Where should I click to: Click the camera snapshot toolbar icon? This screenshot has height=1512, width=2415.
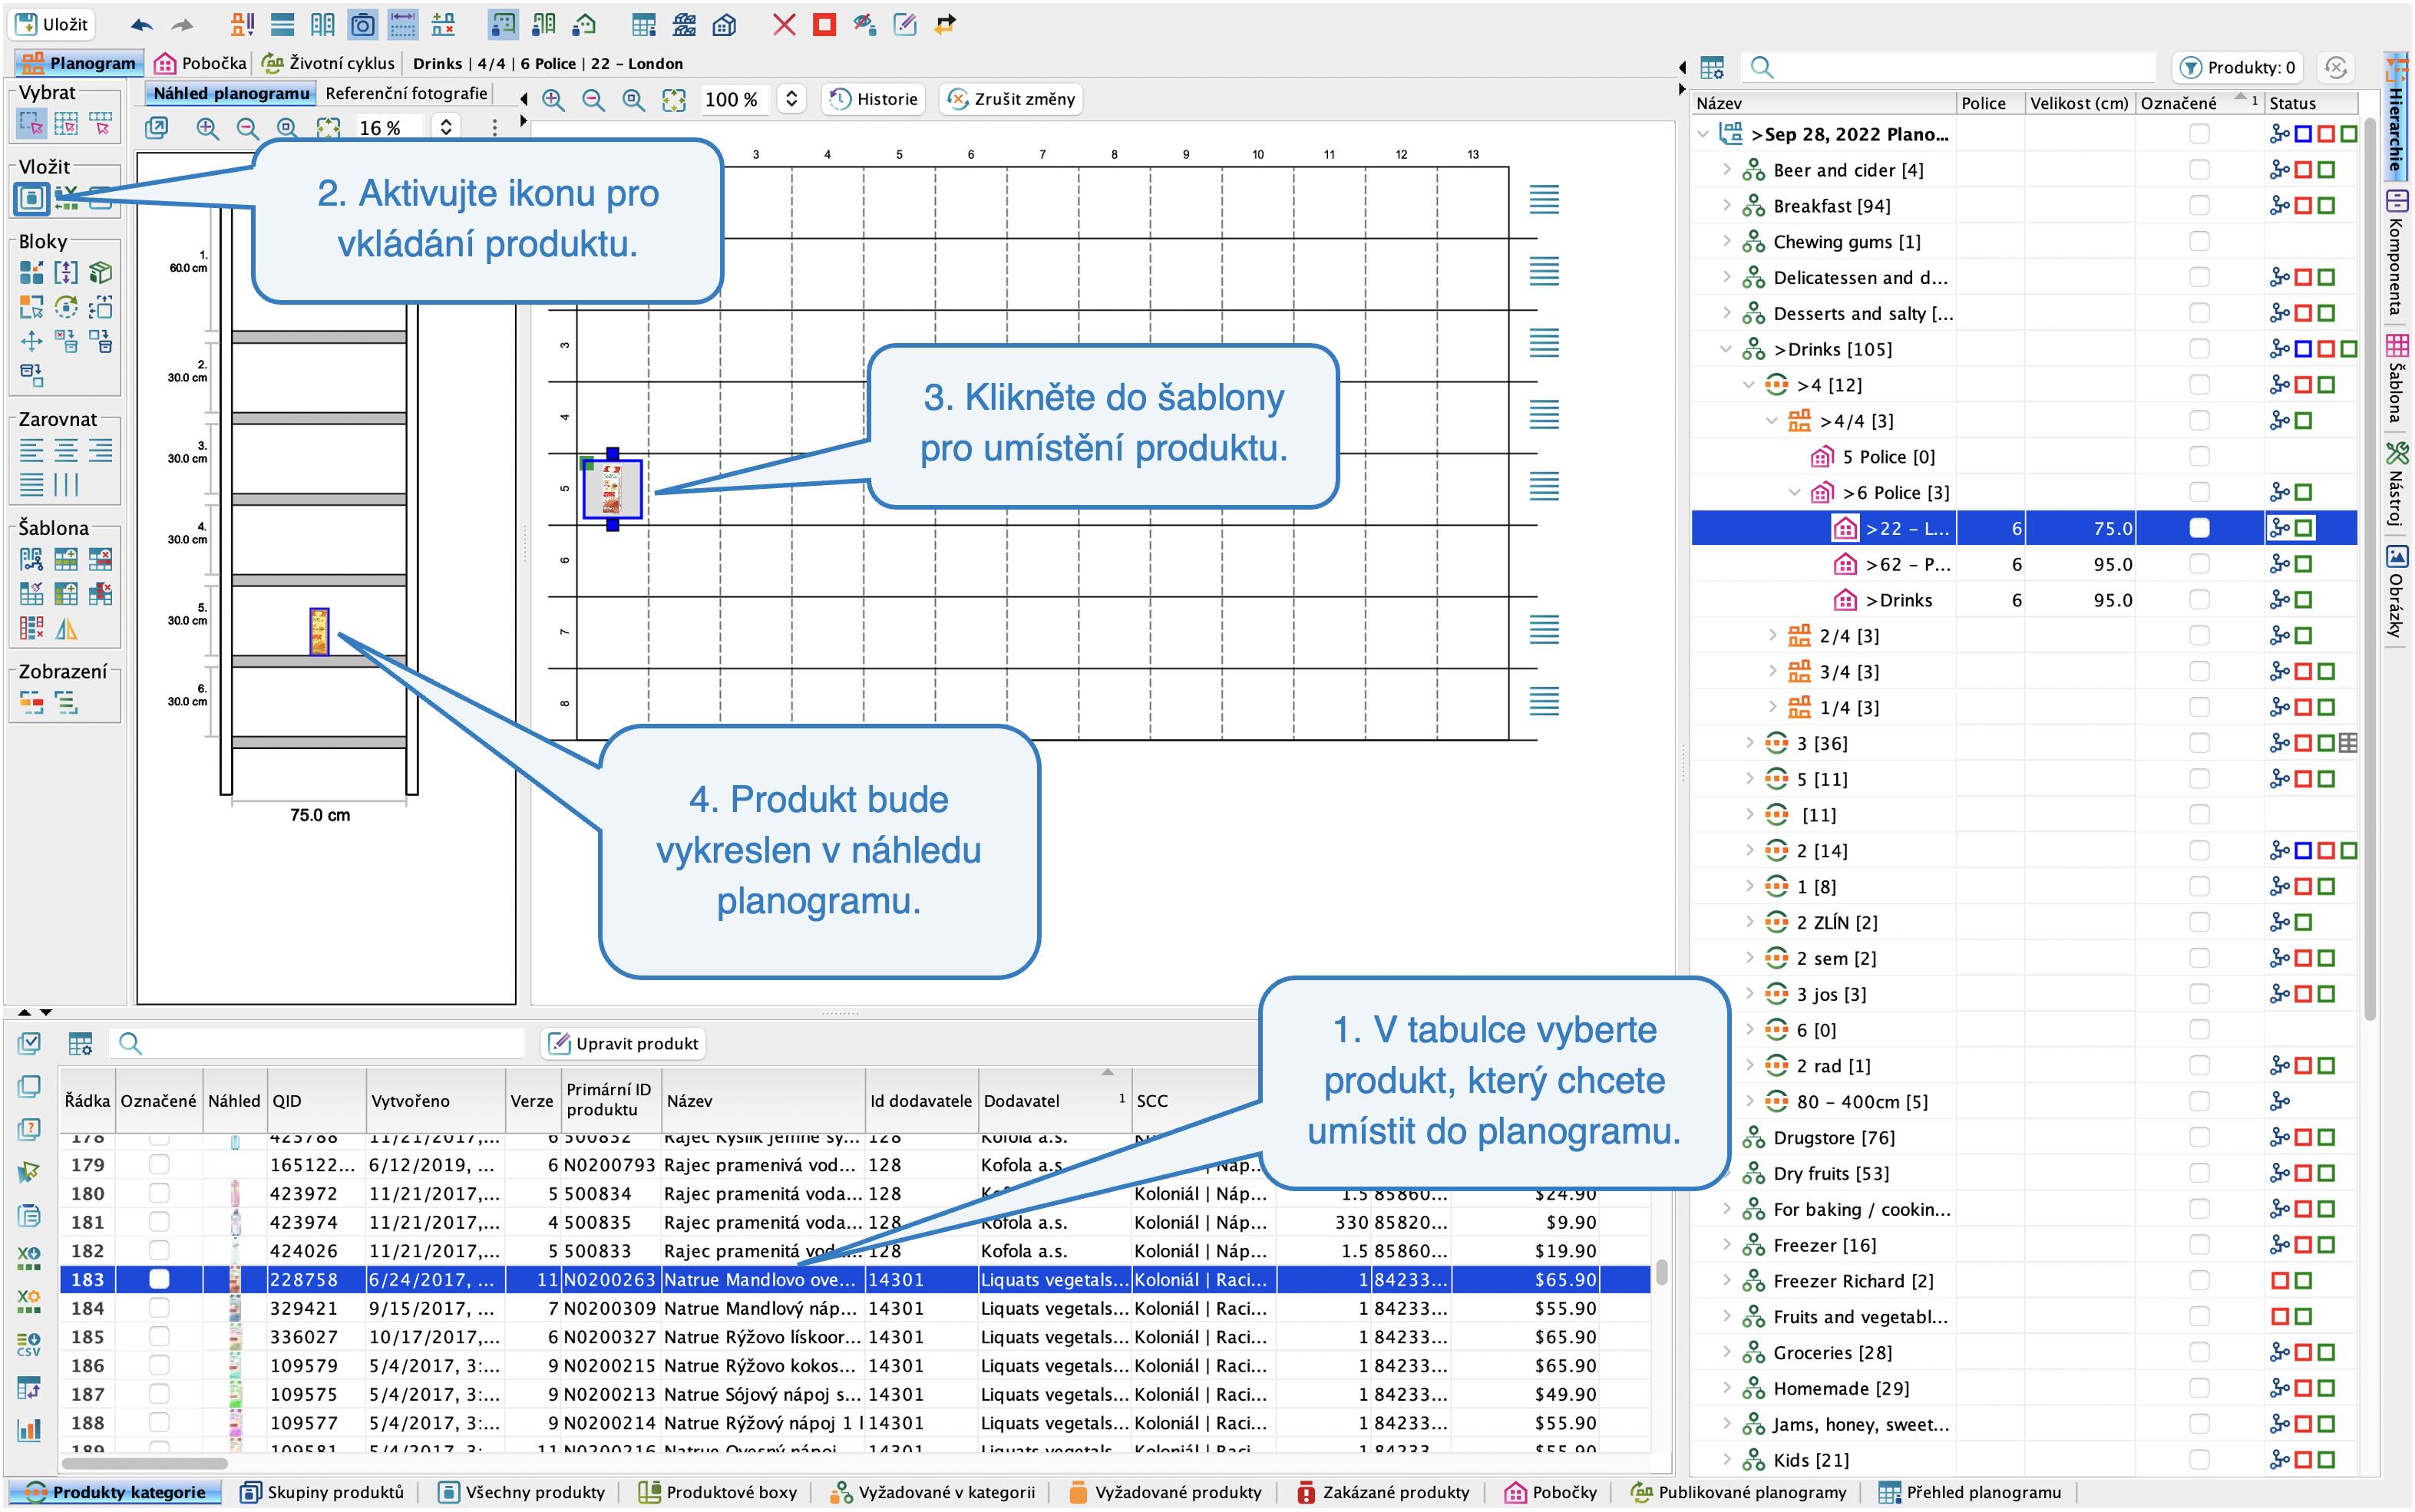tap(363, 24)
